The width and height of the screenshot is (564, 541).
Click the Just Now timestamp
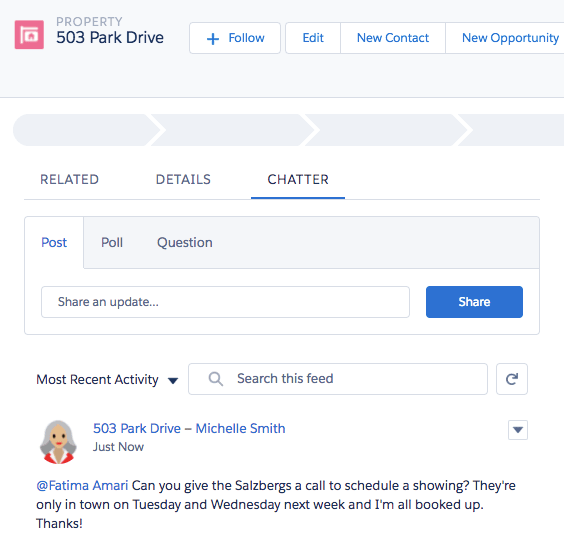[118, 447]
